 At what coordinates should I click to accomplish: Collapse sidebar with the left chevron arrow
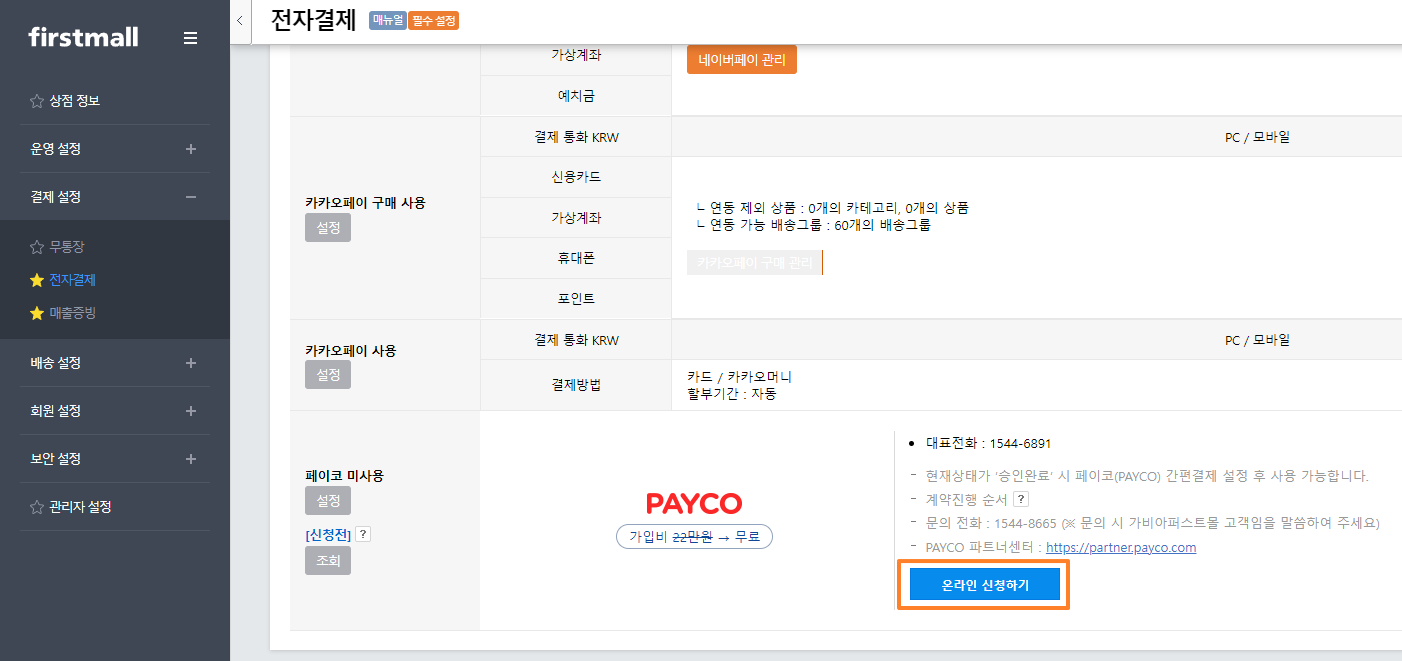pyautogui.click(x=240, y=21)
